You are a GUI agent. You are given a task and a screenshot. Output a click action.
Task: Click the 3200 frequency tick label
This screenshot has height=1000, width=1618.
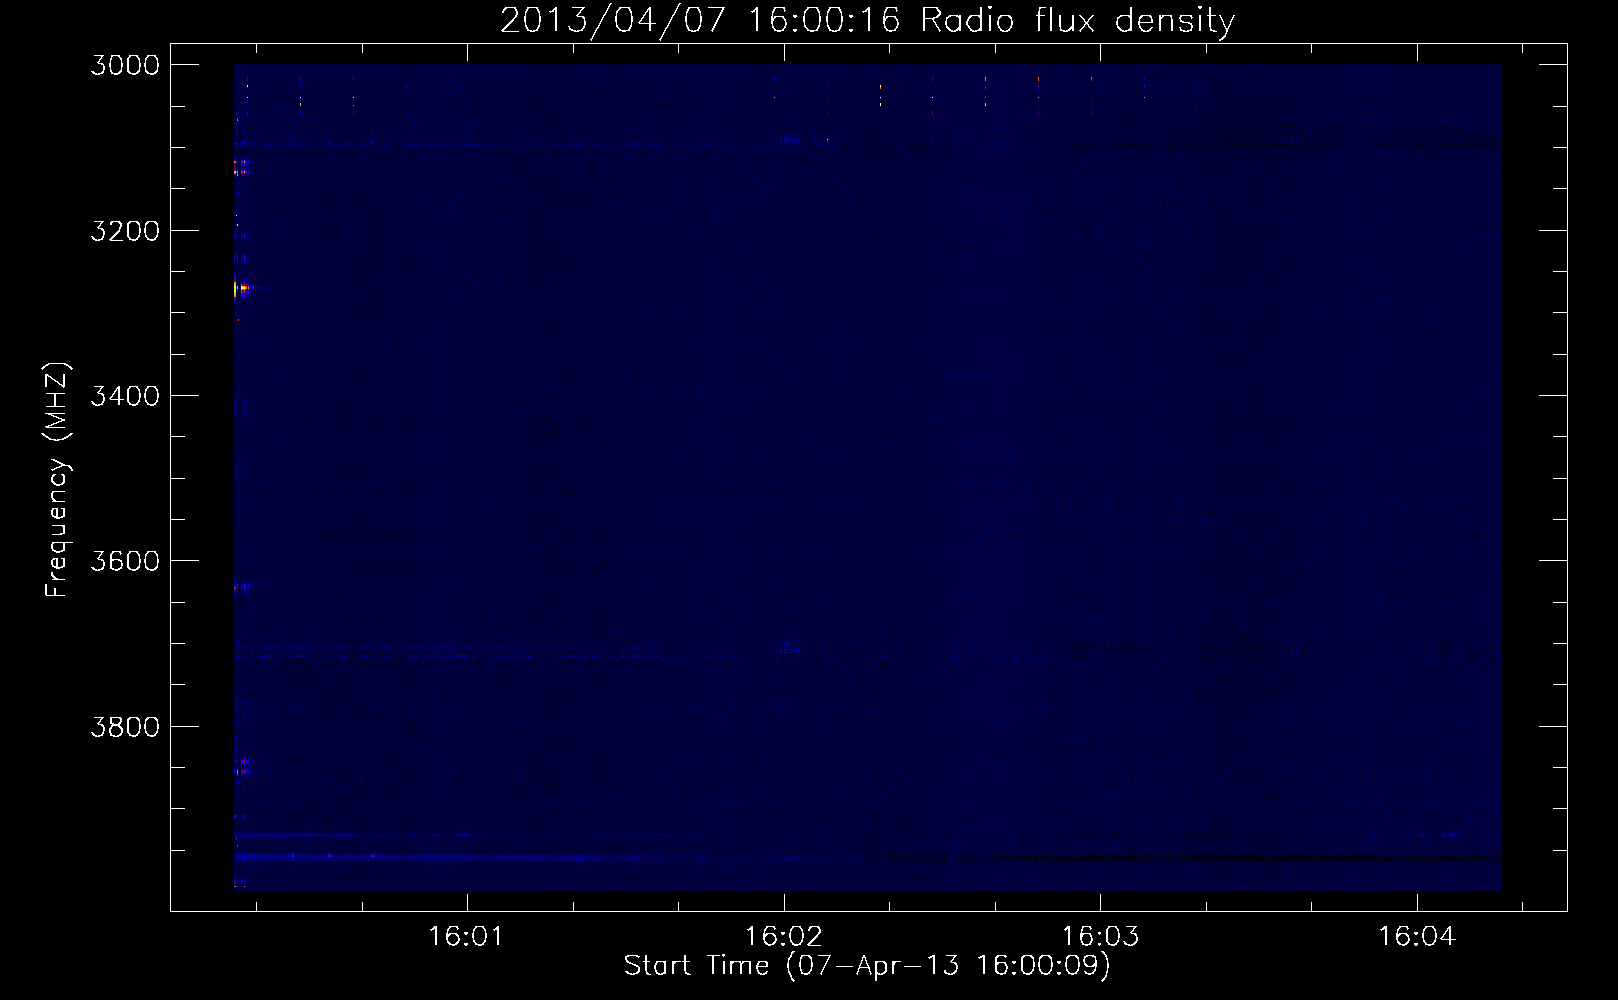pos(125,231)
